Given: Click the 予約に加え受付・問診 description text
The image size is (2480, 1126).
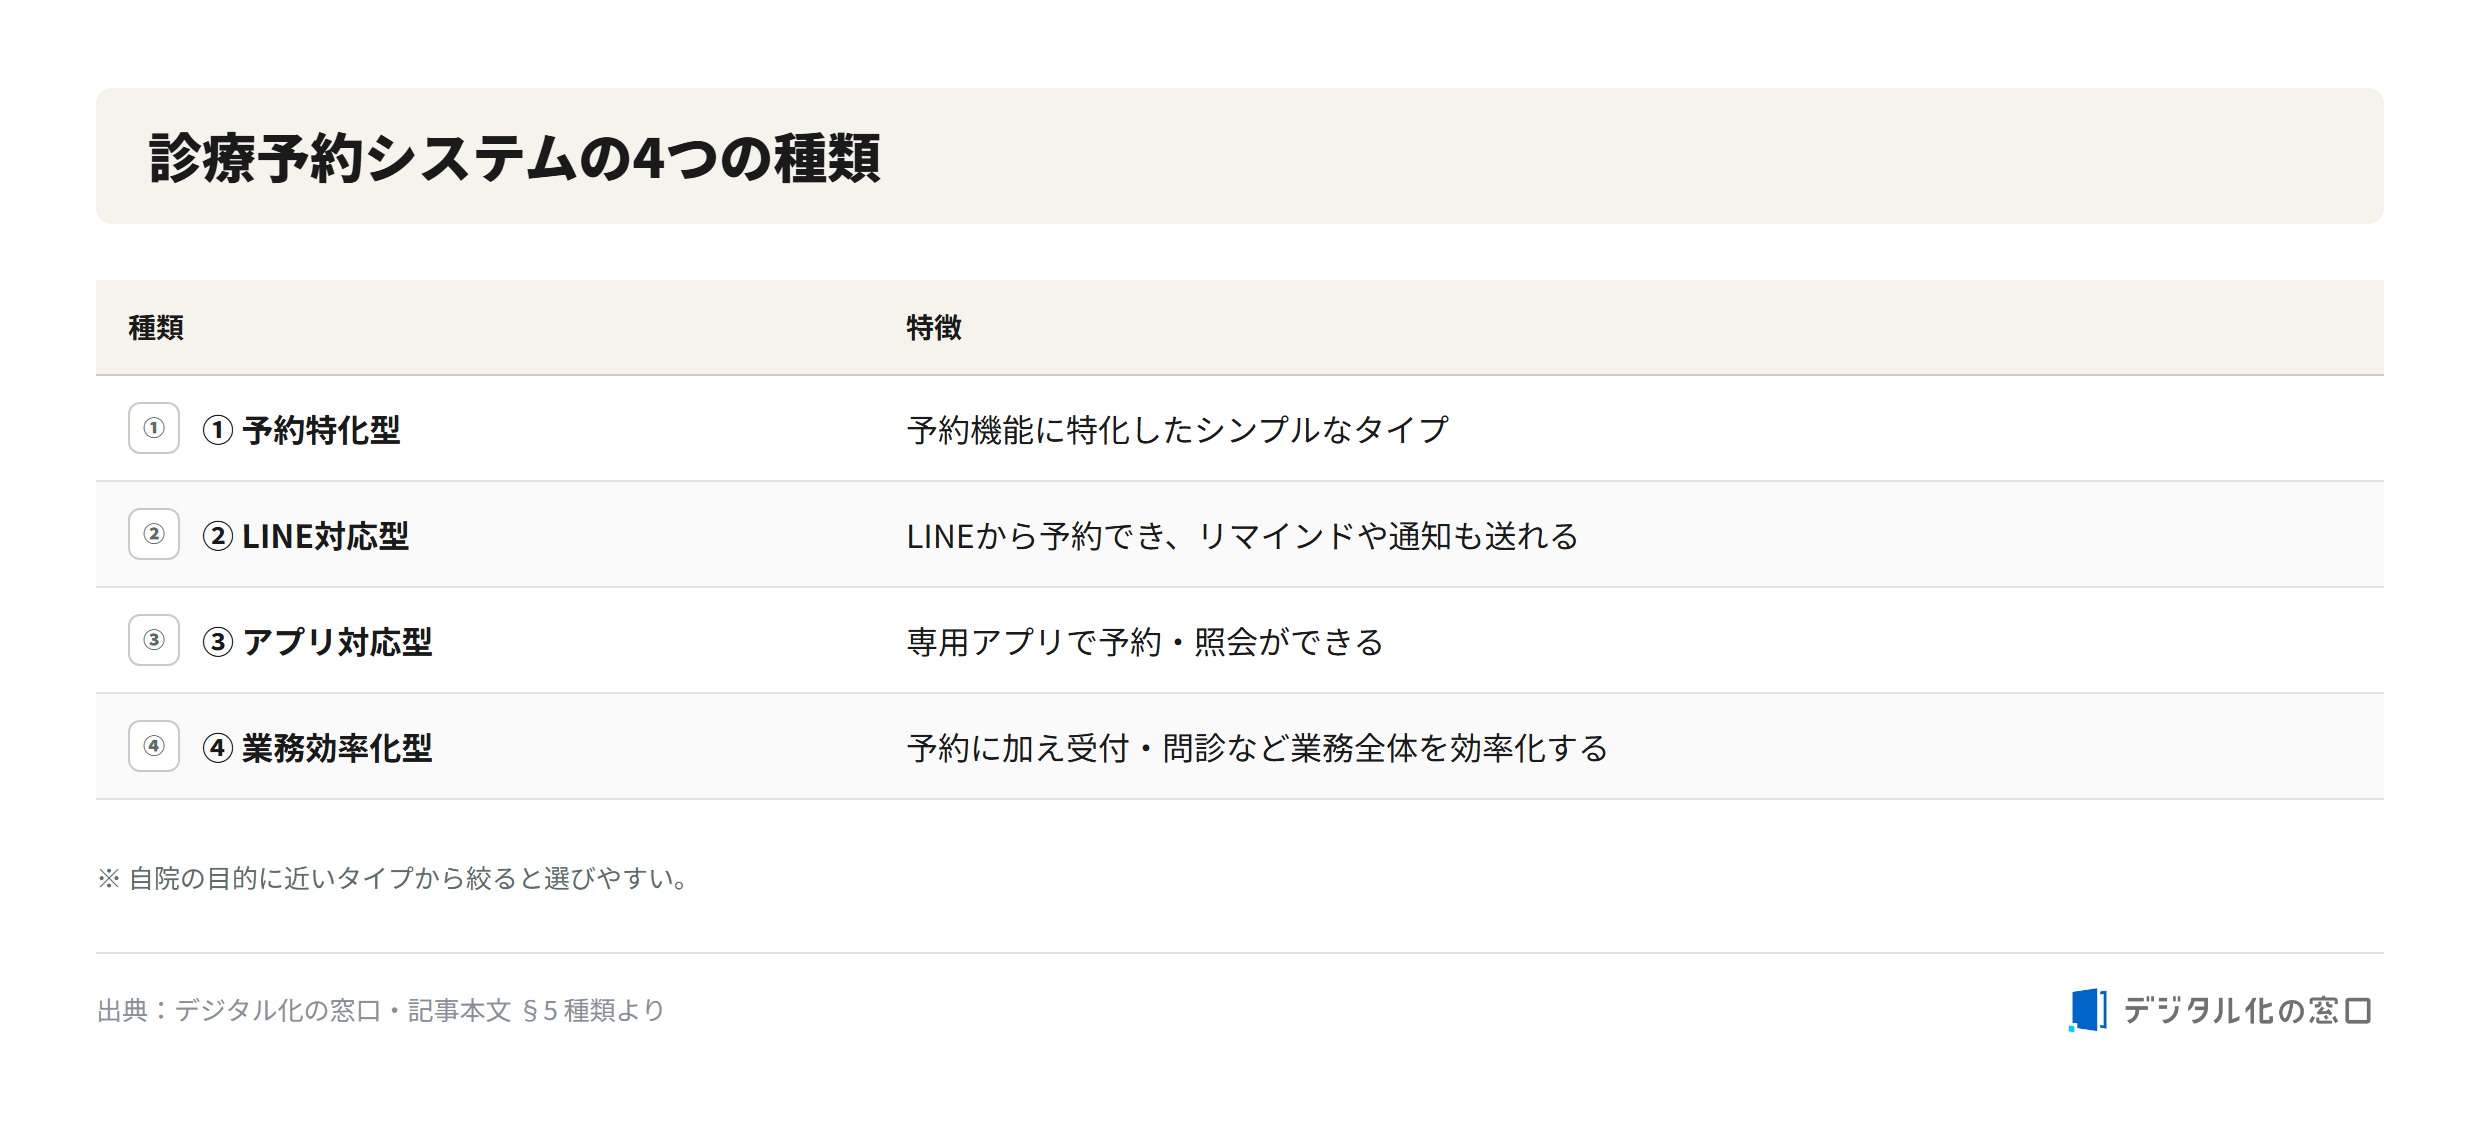Looking at the screenshot, I should (1257, 748).
